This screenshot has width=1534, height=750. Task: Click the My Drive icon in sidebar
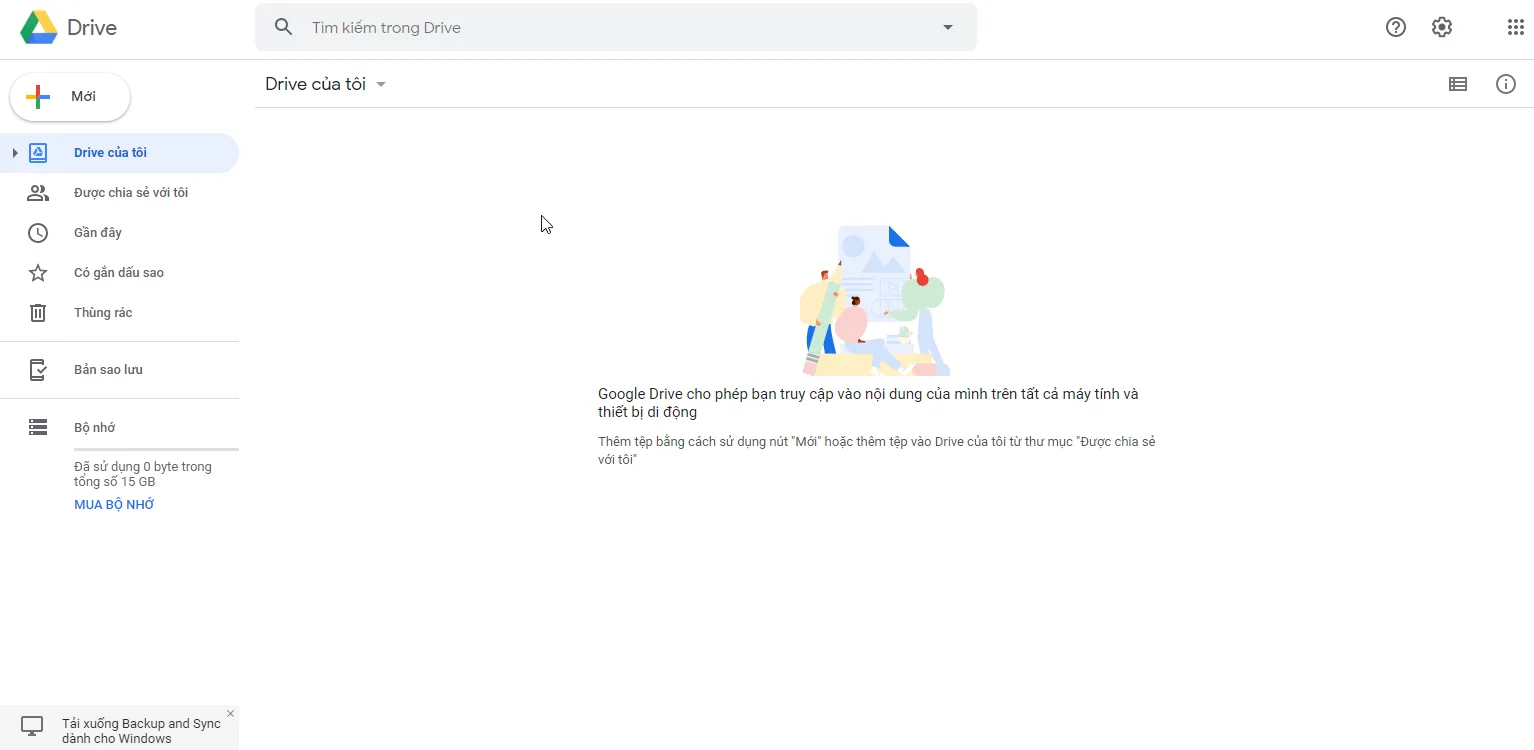[38, 153]
